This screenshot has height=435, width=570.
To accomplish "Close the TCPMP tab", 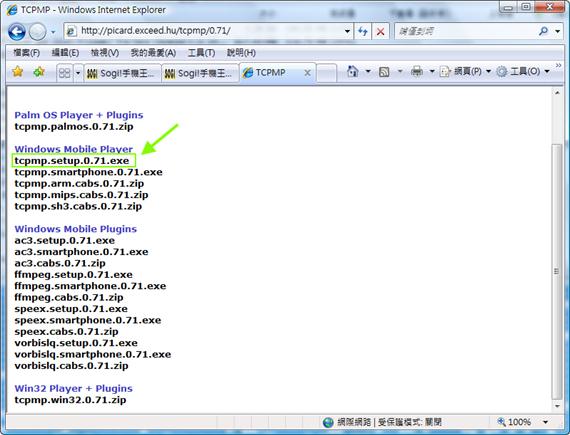I will tap(307, 73).
